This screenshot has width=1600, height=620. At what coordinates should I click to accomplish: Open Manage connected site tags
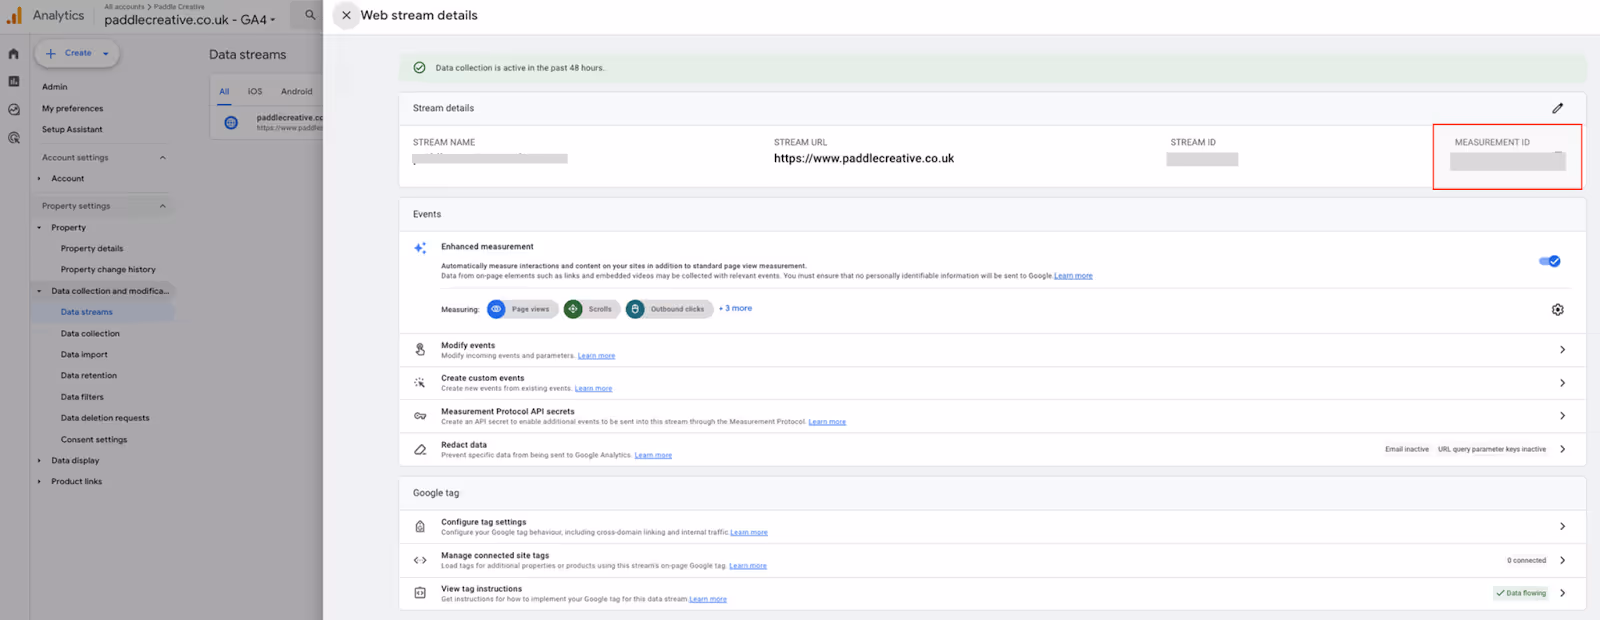click(992, 560)
